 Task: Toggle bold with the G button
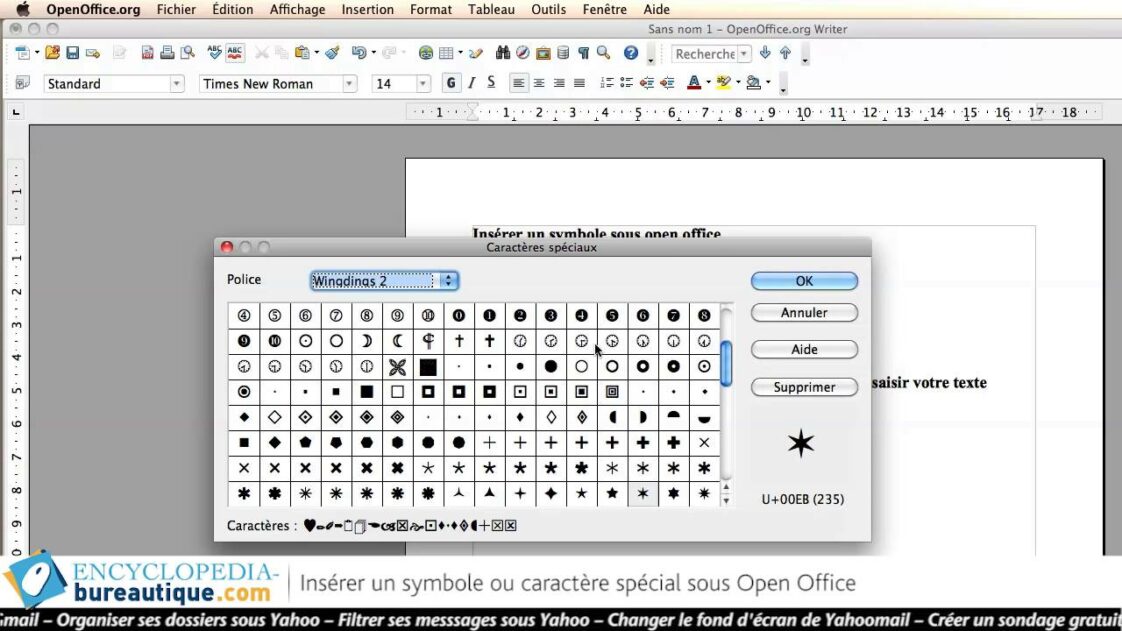point(451,83)
